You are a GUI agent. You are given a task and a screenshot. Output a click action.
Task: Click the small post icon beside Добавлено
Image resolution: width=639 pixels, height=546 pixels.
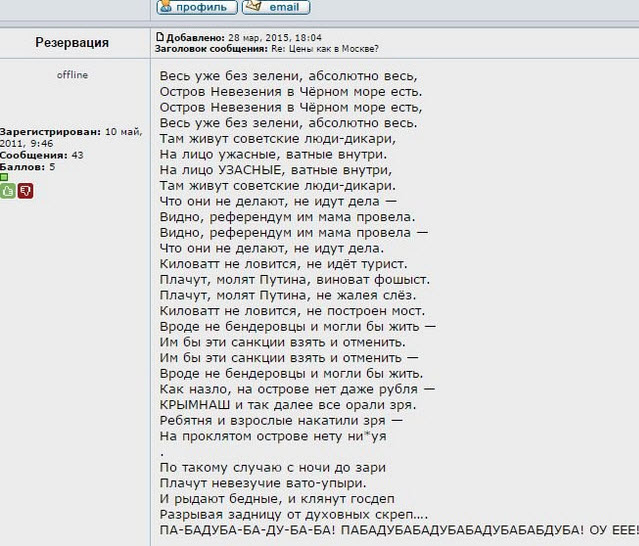click(158, 36)
